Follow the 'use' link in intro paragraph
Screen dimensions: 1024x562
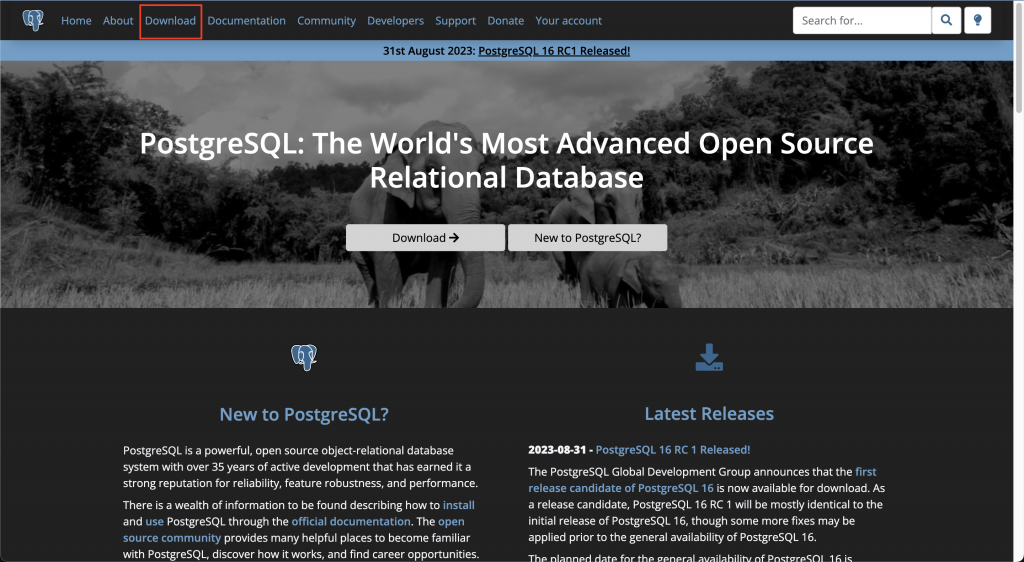(x=154, y=521)
